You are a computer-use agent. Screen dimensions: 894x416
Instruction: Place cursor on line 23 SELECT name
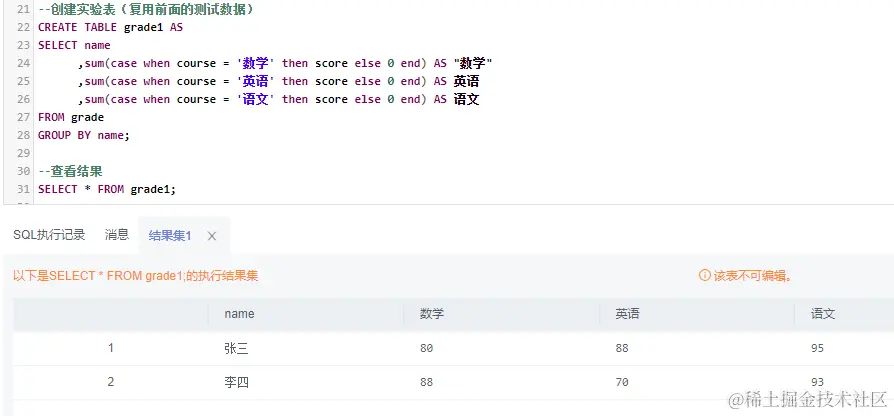tap(74, 45)
